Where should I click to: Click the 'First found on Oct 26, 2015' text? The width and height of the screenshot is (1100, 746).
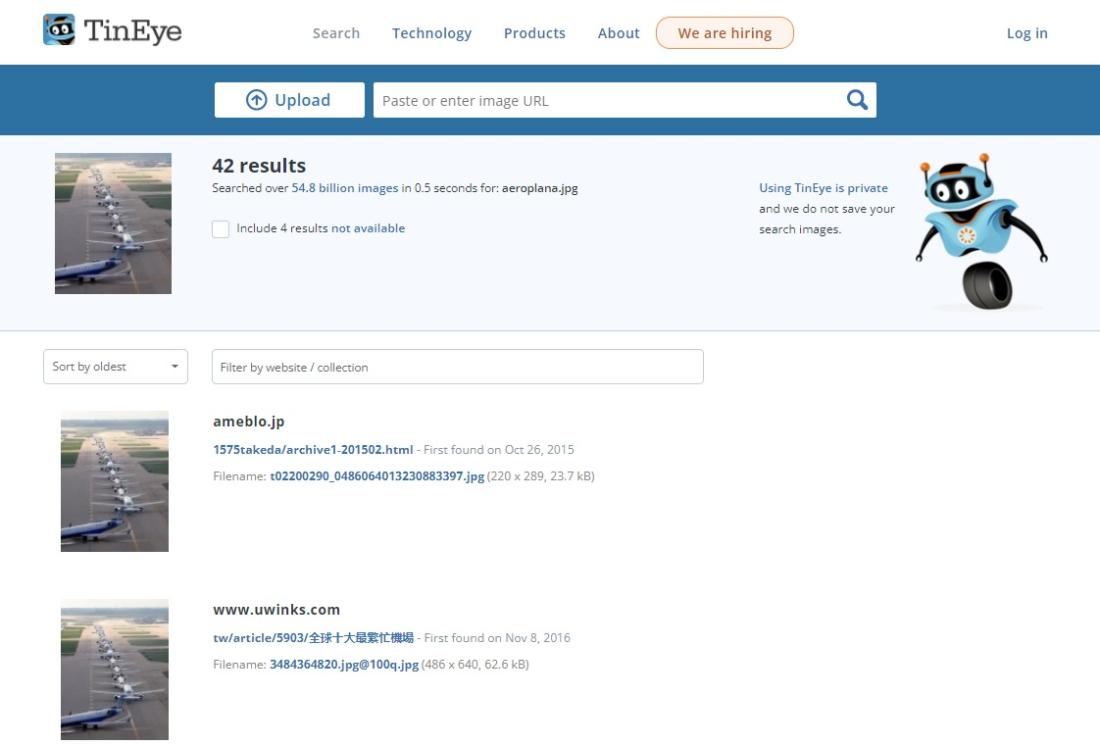coord(499,450)
